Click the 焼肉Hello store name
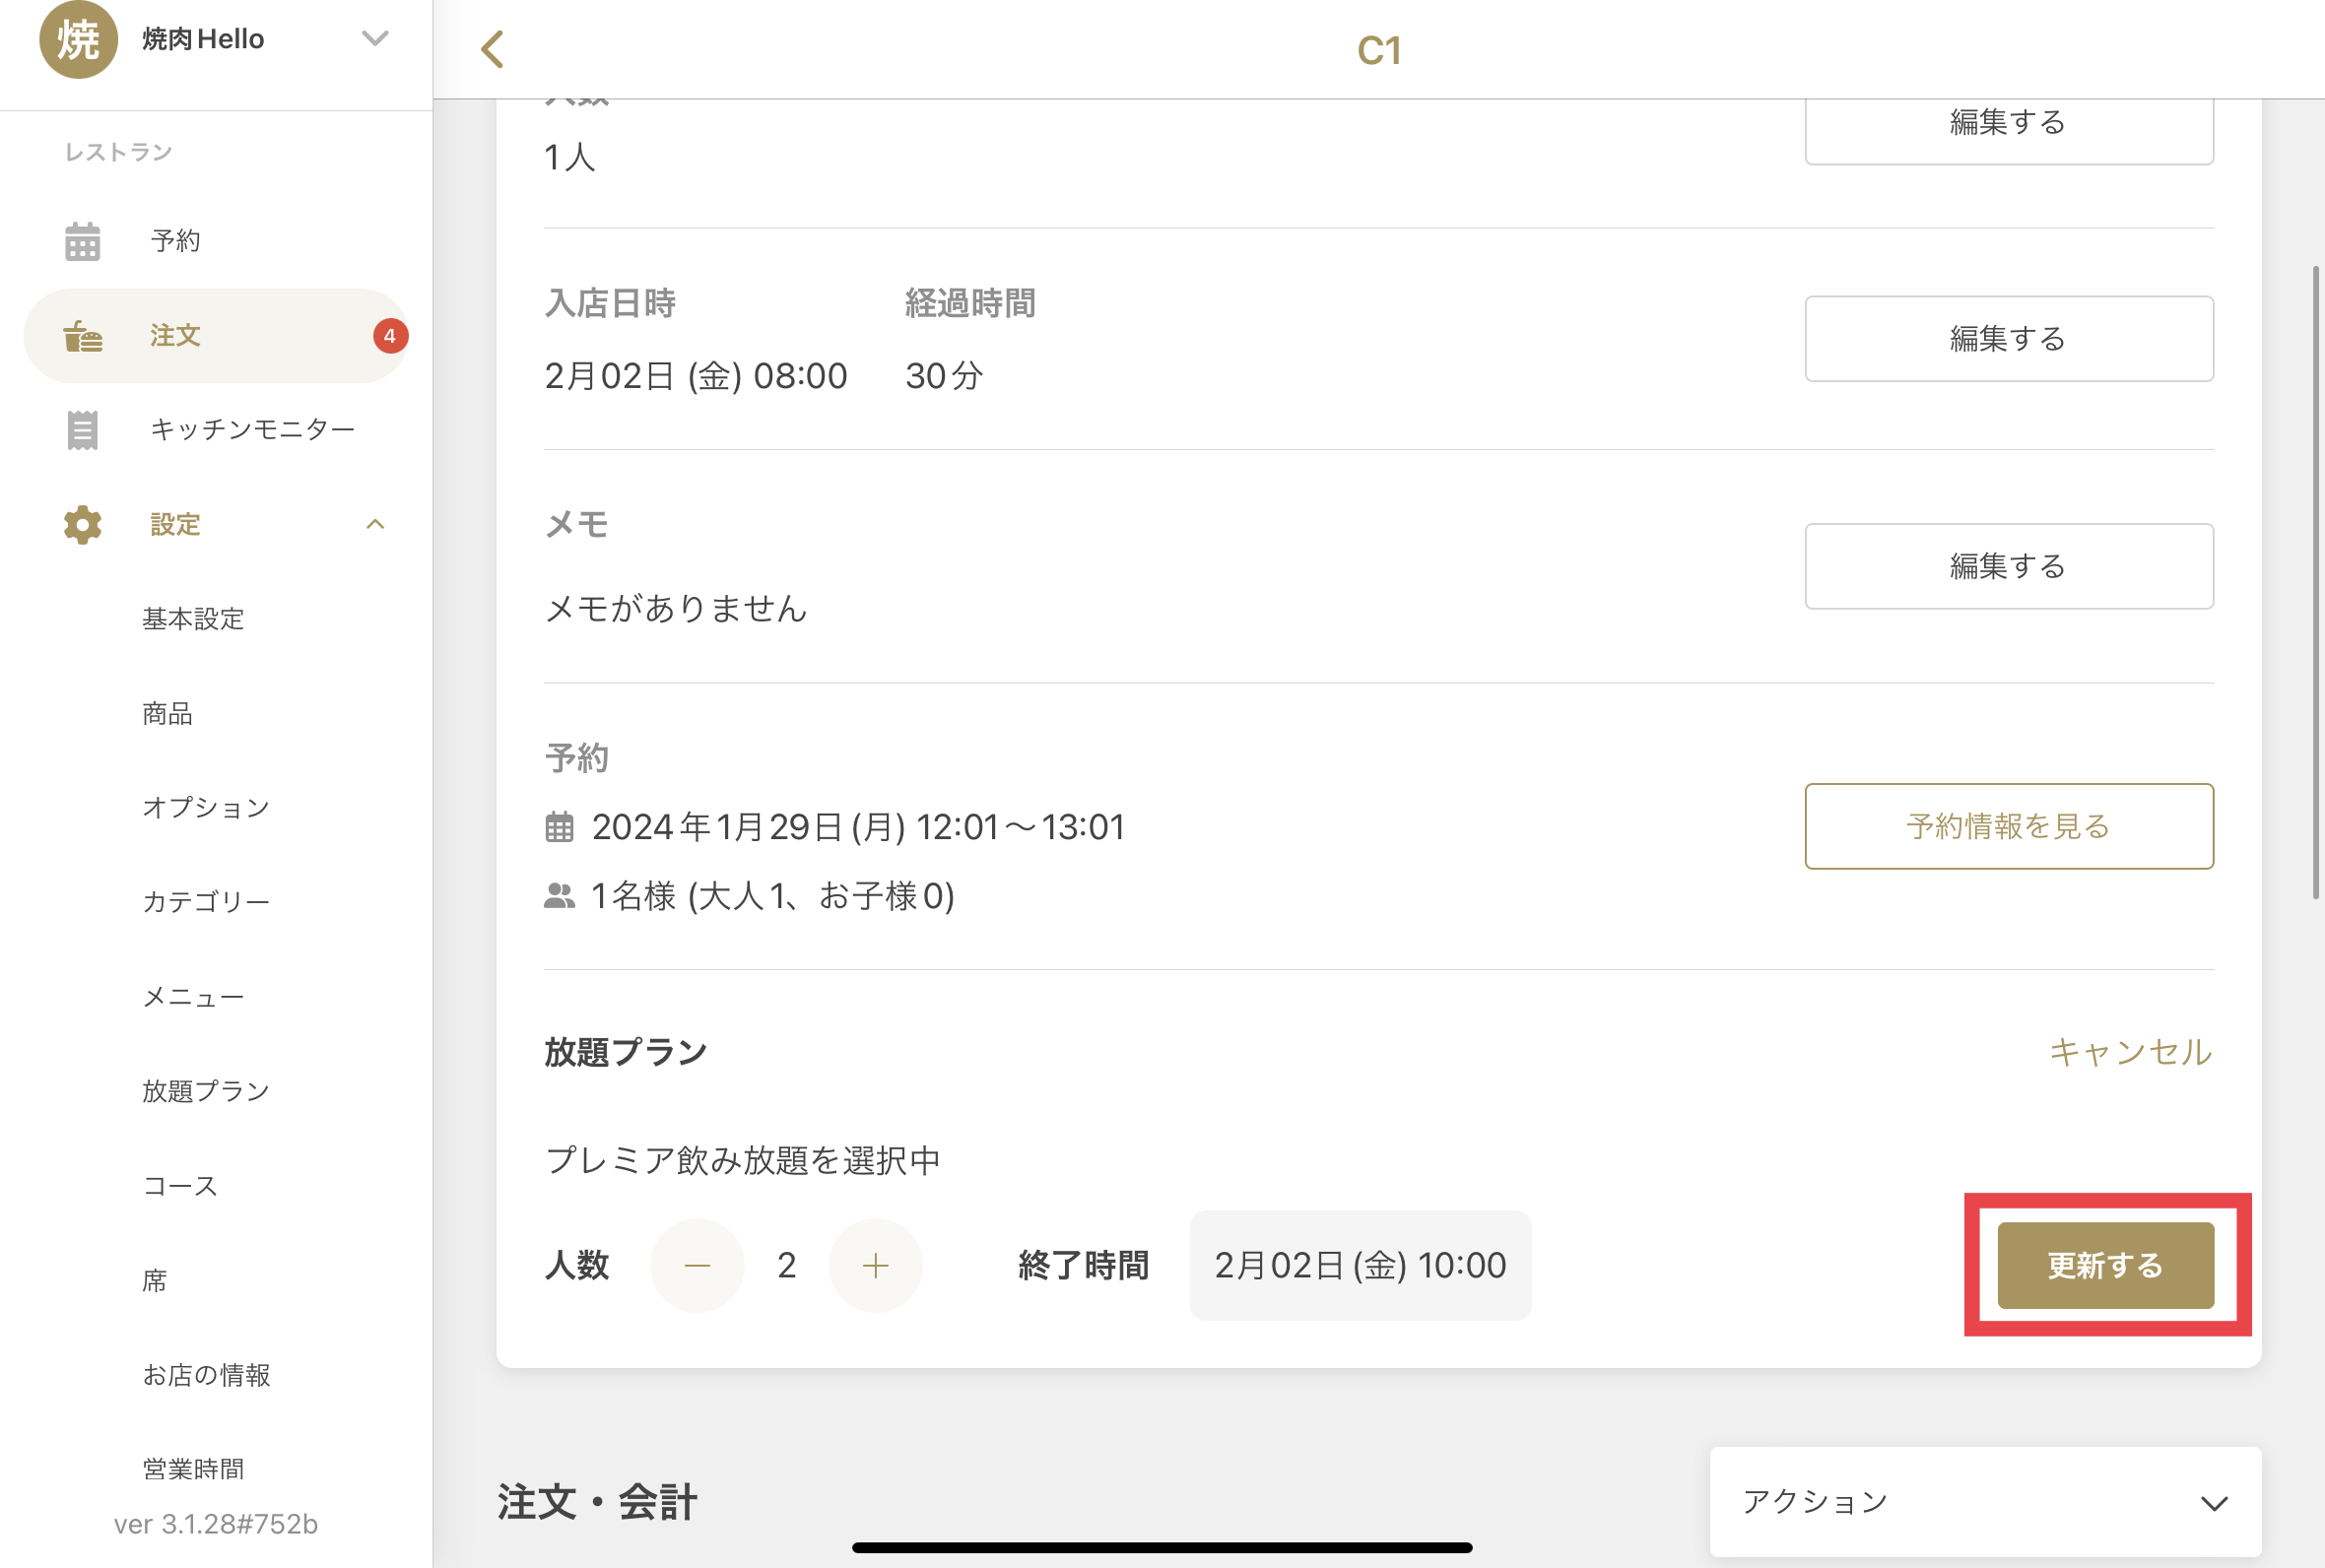Viewport: 2325px width, 1568px height. point(203,39)
